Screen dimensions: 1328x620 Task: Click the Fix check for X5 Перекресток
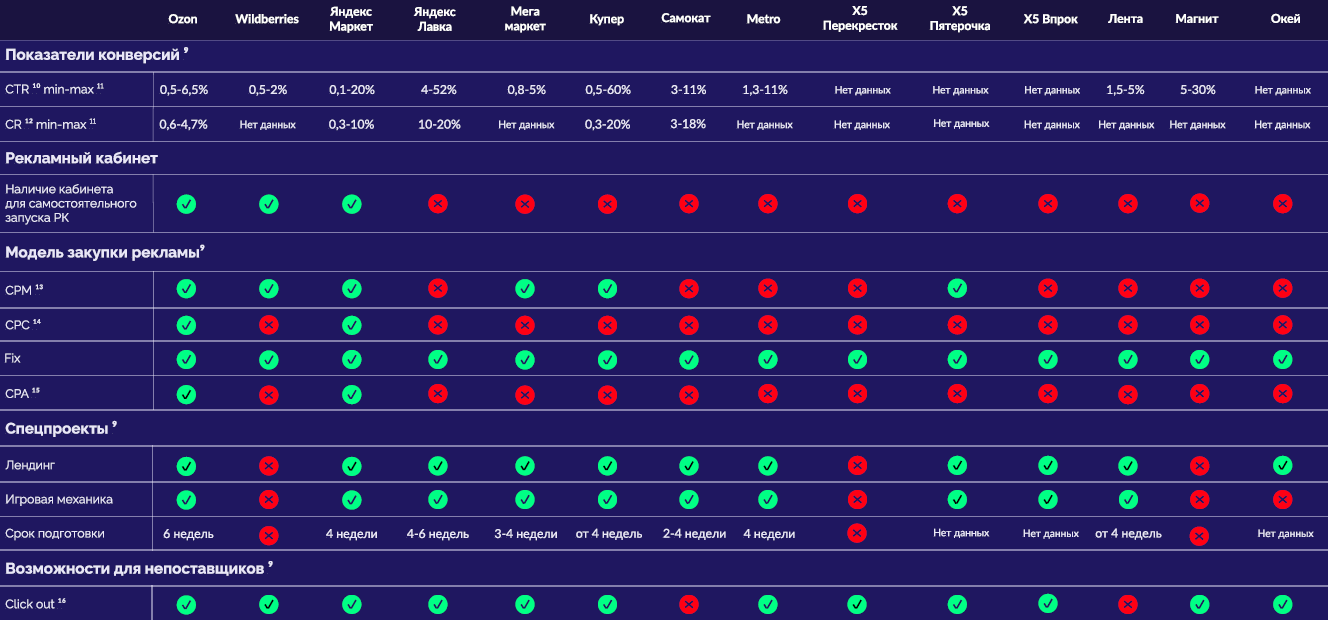click(857, 359)
